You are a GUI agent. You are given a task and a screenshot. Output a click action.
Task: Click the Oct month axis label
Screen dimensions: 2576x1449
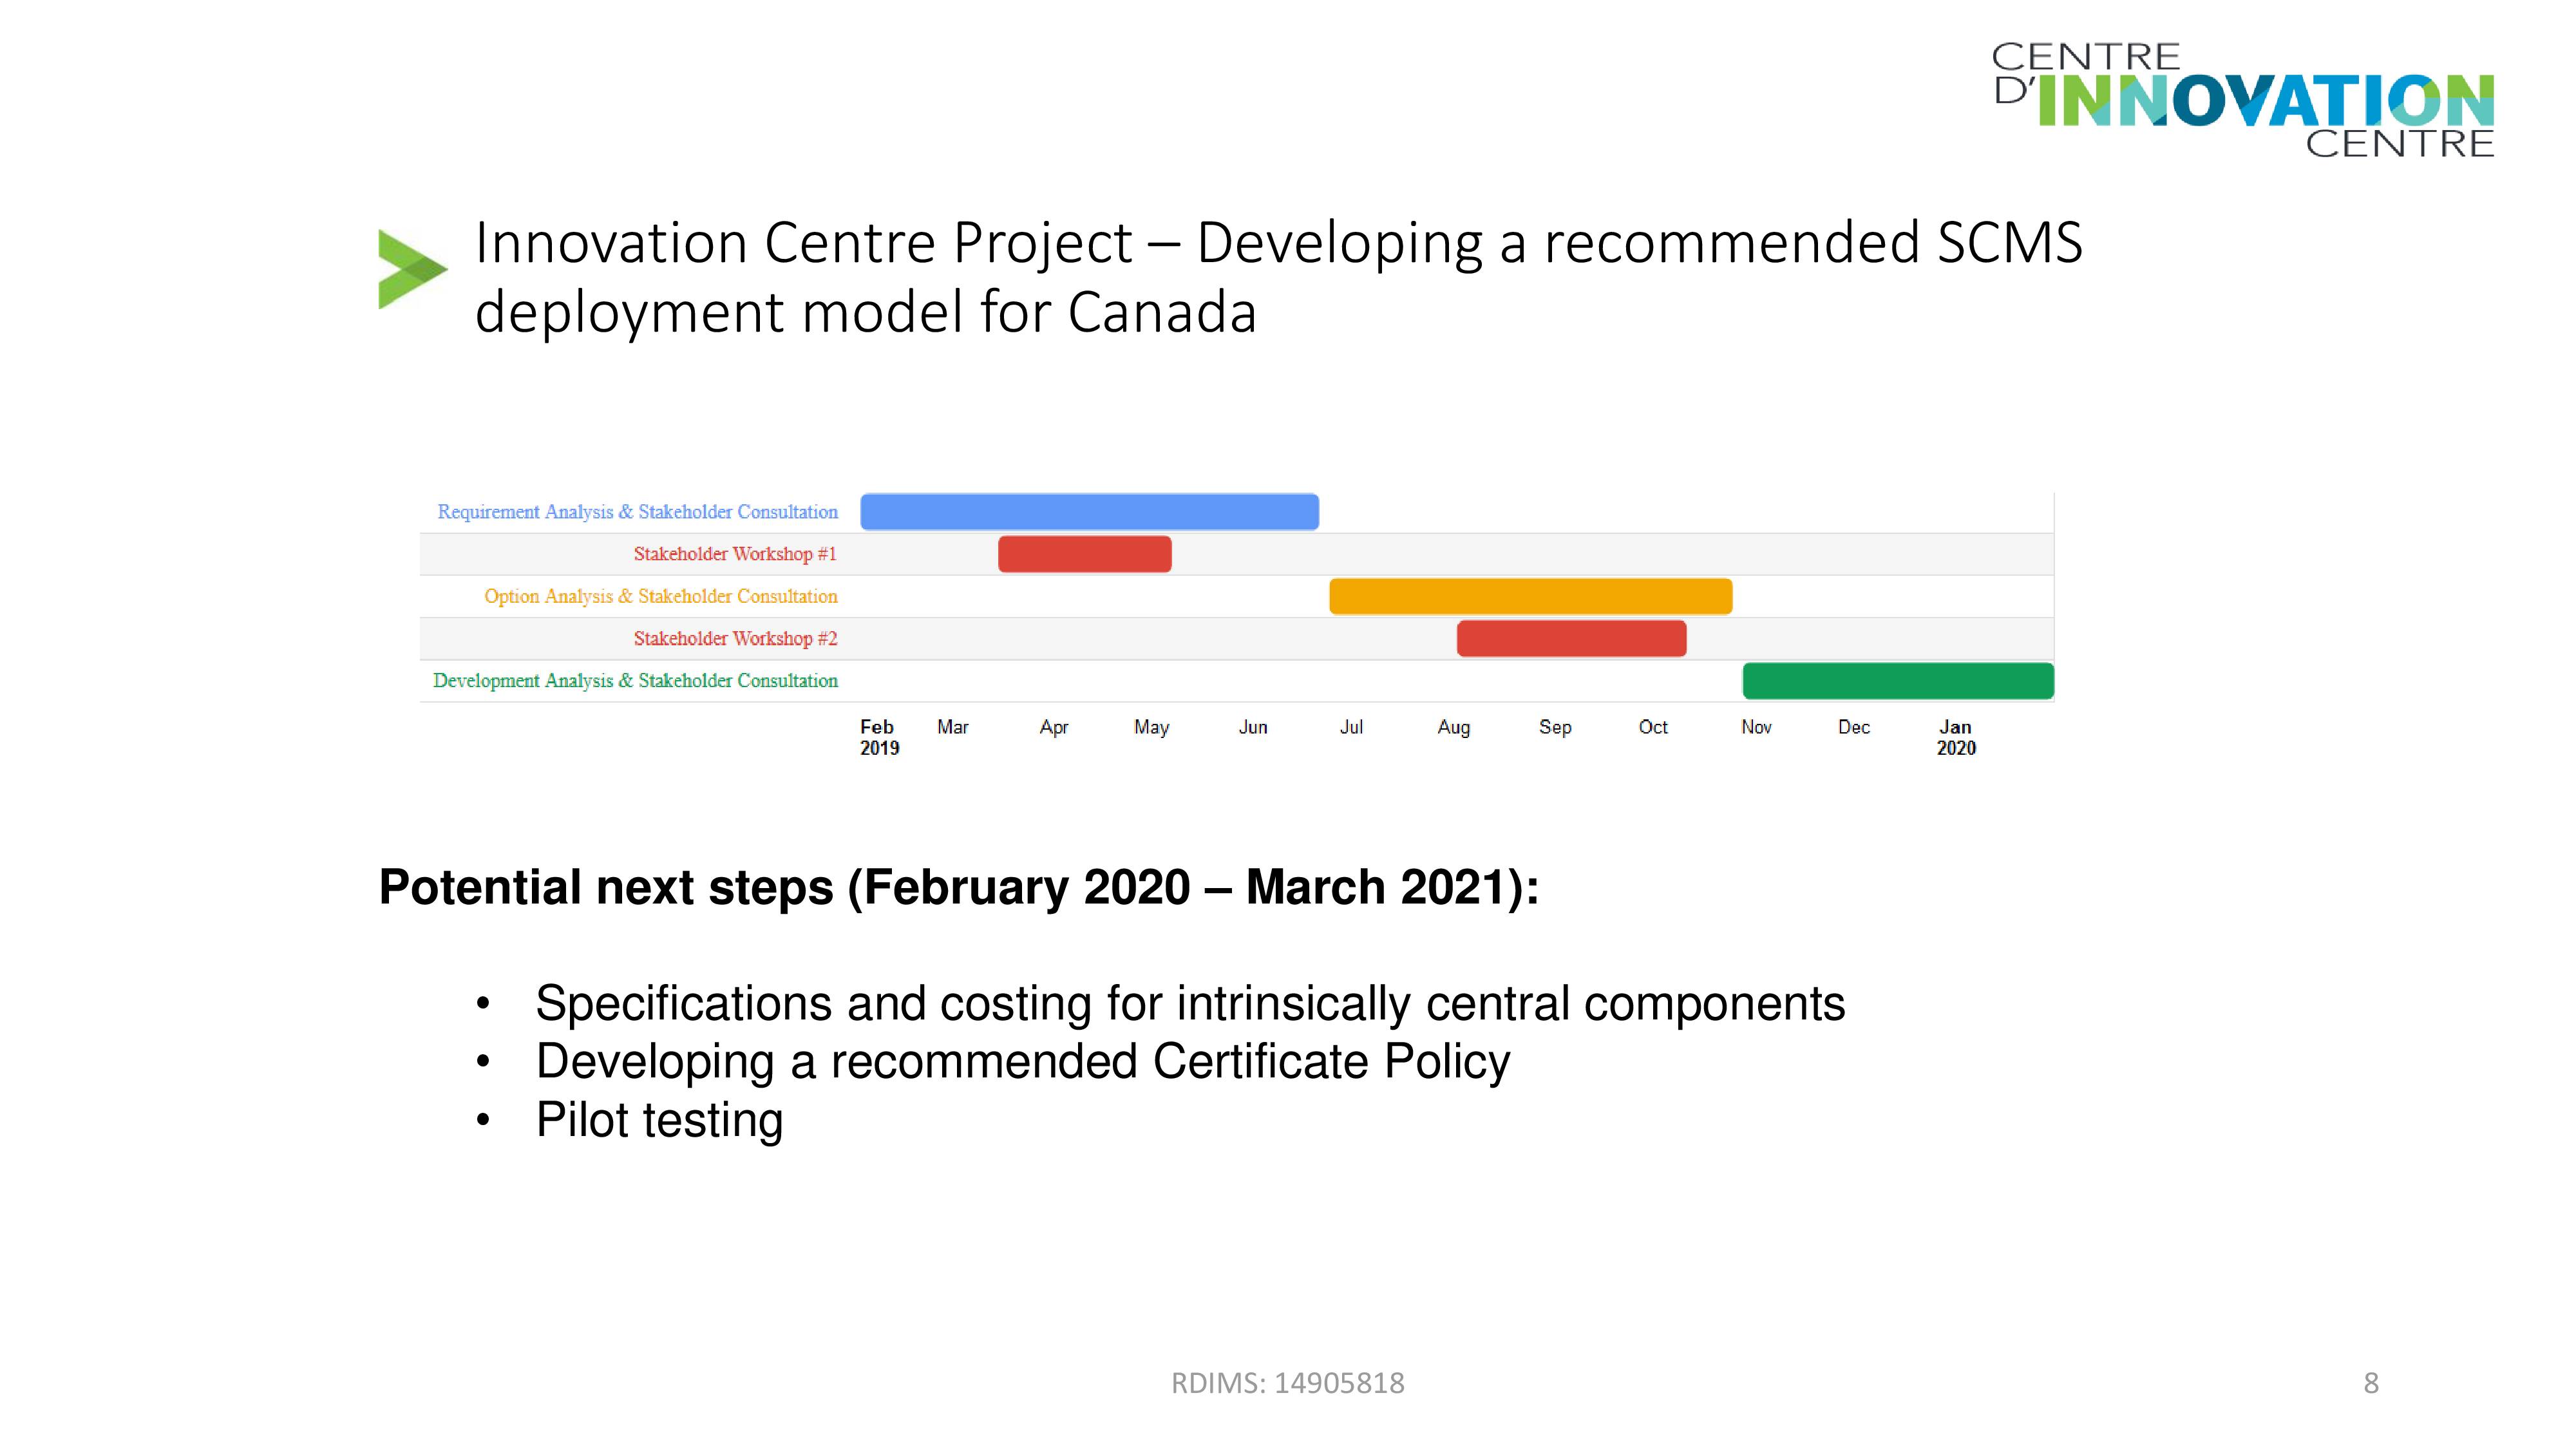(1653, 727)
